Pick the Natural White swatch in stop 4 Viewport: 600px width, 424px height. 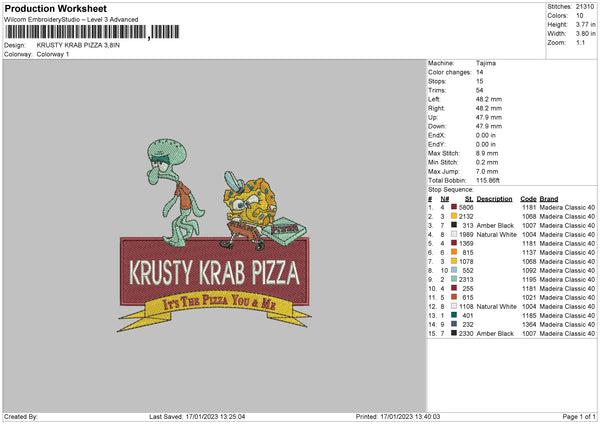tap(454, 234)
